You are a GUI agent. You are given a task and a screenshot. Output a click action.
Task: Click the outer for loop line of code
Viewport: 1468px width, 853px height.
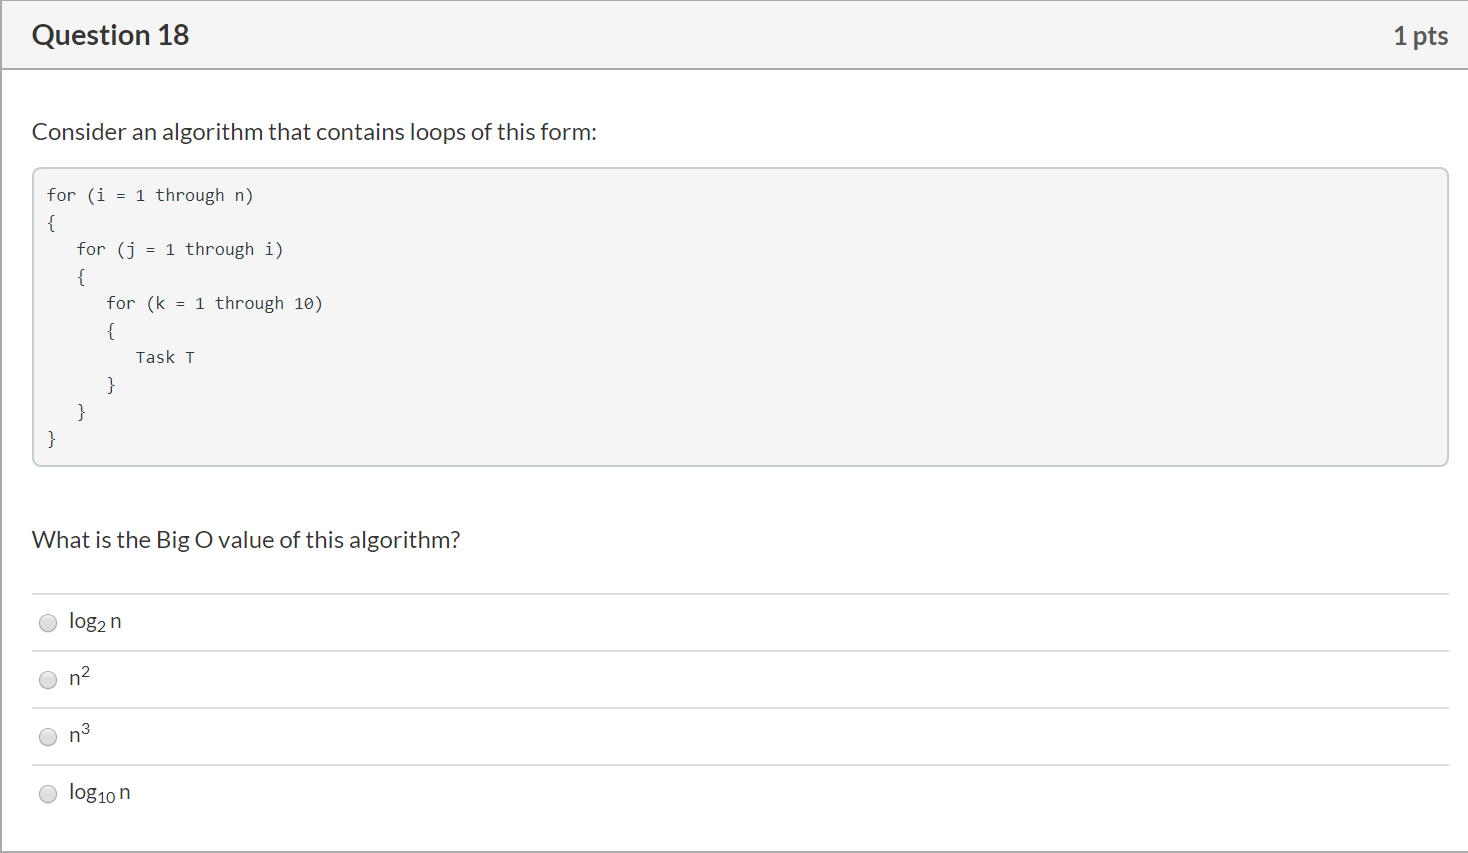click(150, 194)
